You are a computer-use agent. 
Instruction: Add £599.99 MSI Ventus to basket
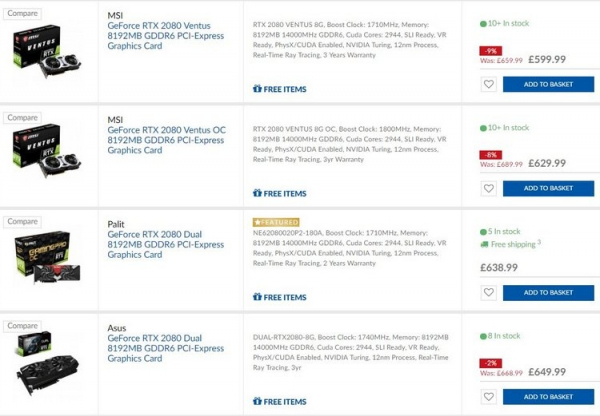548,84
